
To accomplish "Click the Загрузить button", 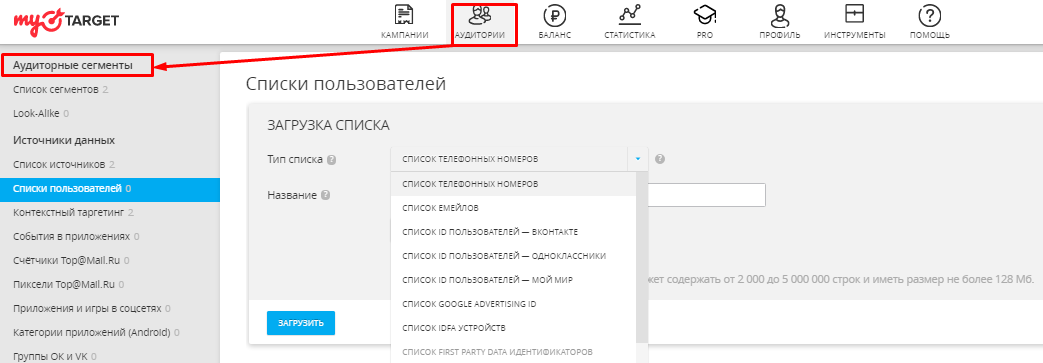I will 301,323.
